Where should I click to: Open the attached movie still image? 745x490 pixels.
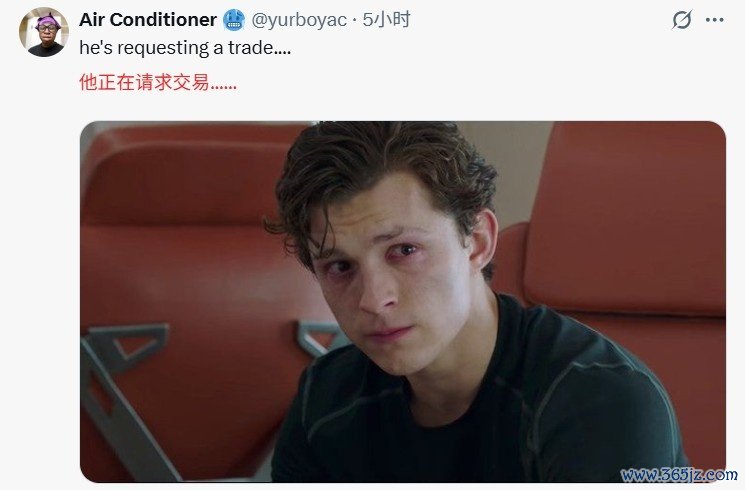402,302
